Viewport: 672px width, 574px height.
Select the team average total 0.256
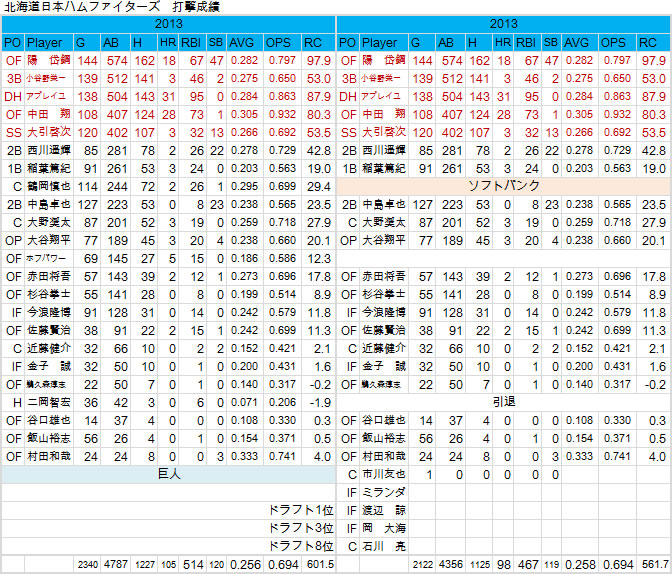pos(245,565)
